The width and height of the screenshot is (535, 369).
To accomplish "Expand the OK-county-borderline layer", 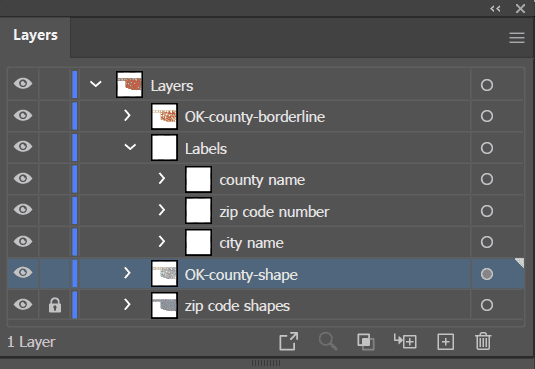I will coord(127,115).
